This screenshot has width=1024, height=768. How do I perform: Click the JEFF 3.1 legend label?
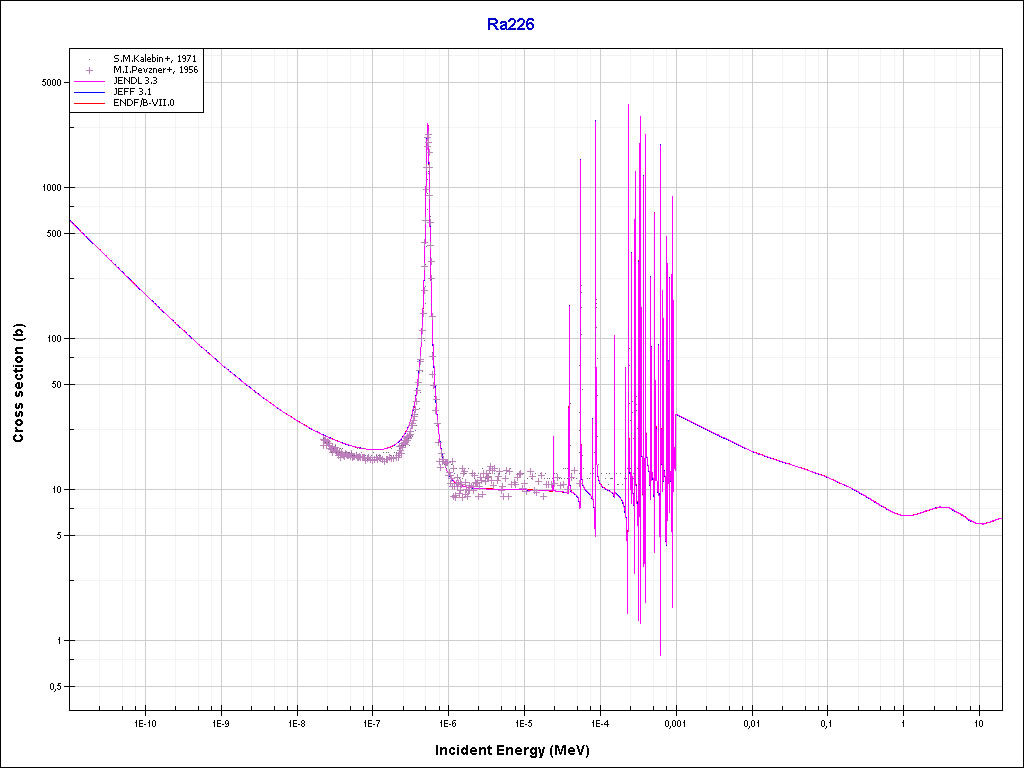click(x=132, y=92)
